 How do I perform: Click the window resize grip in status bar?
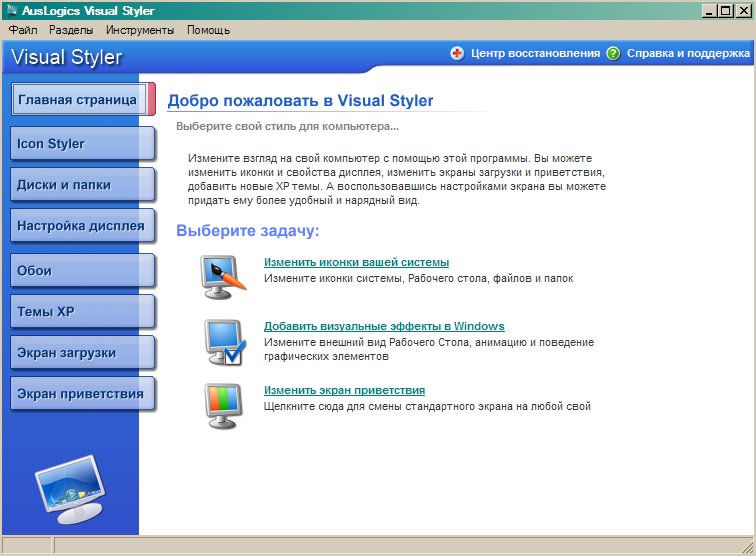(x=747, y=547)
